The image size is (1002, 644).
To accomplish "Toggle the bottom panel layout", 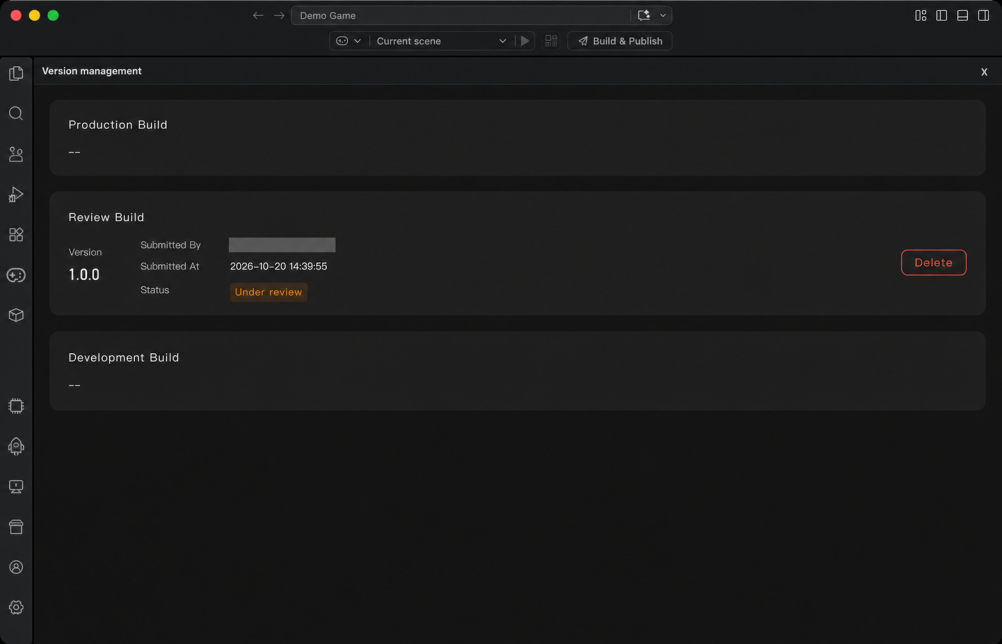I will pos(962,15).
